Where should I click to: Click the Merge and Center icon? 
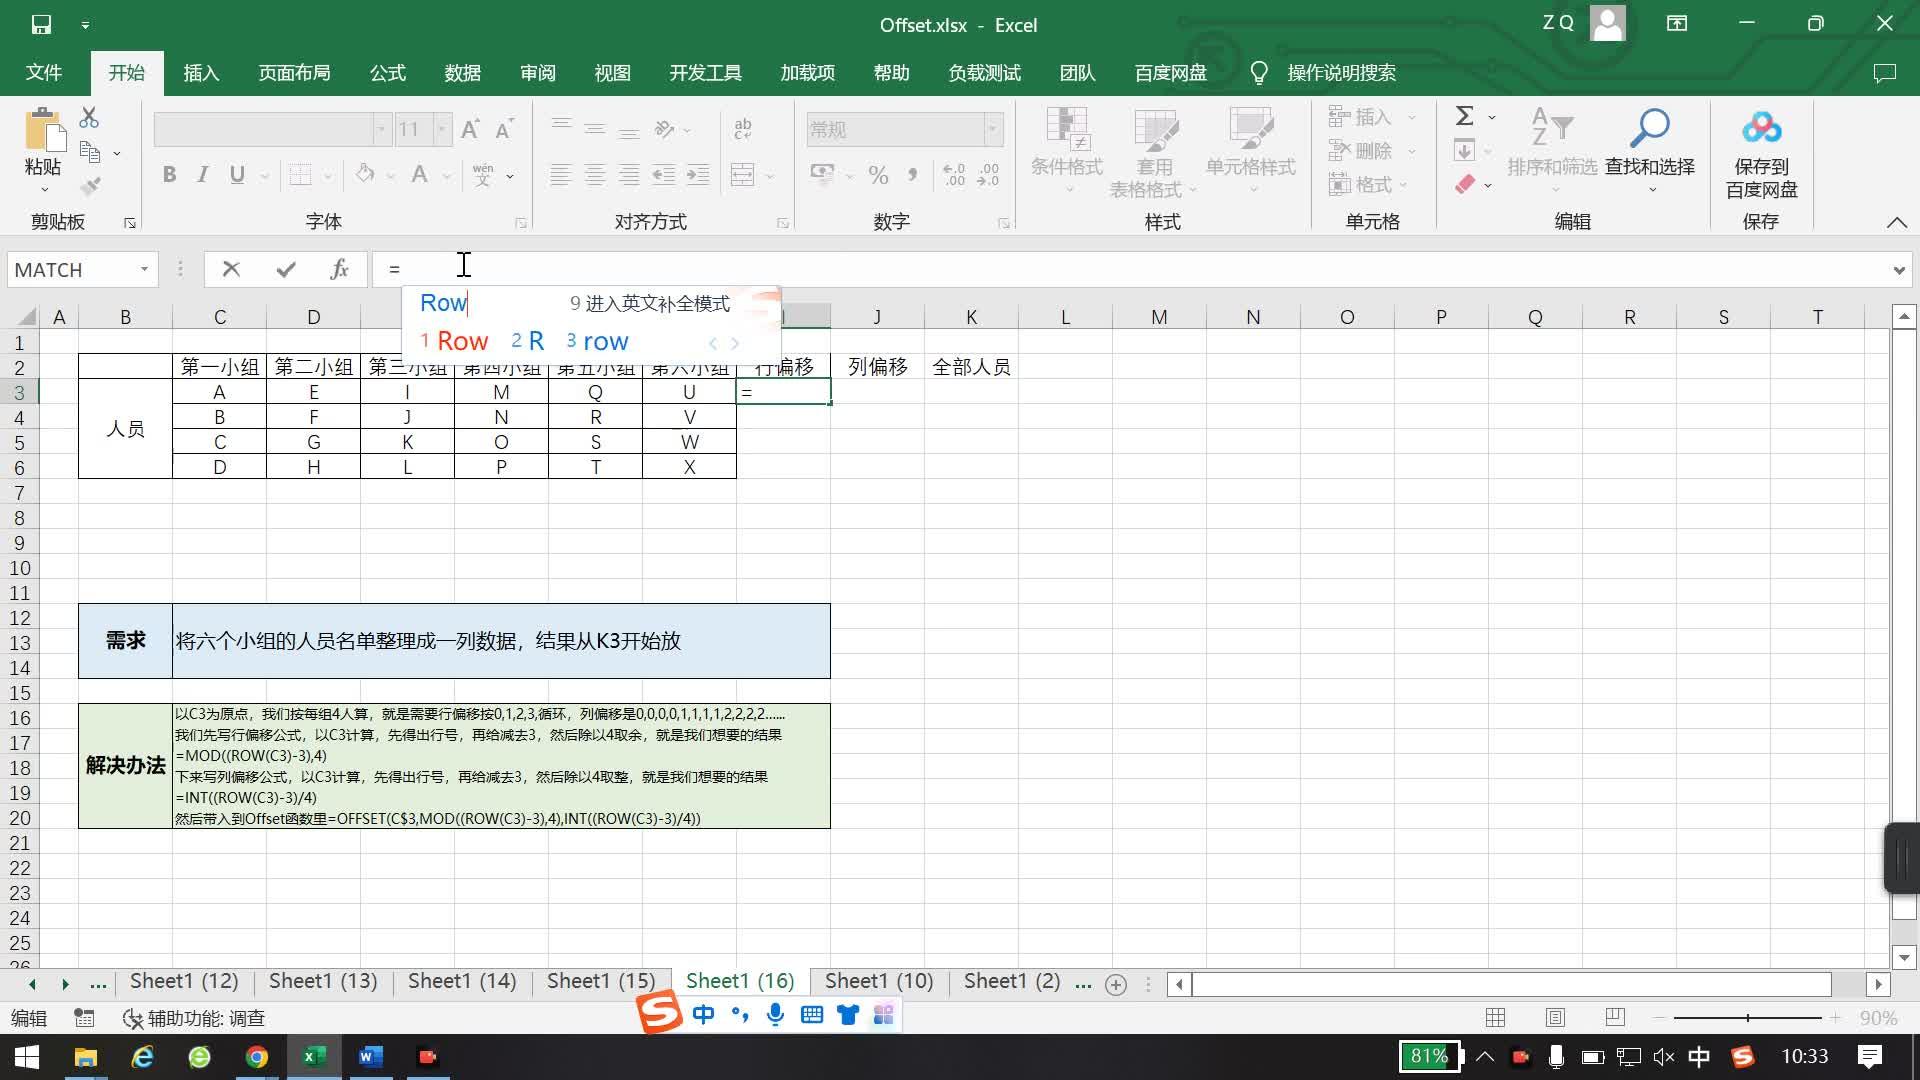click(743, 175)
